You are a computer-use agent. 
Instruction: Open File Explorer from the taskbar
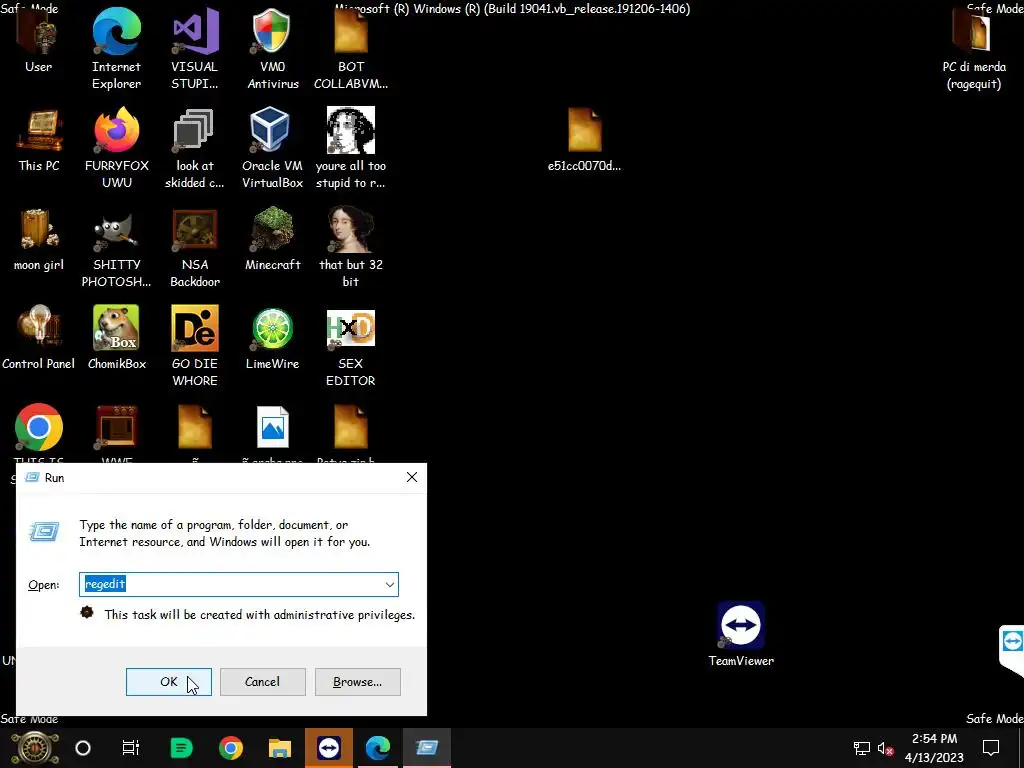point(280,748)
